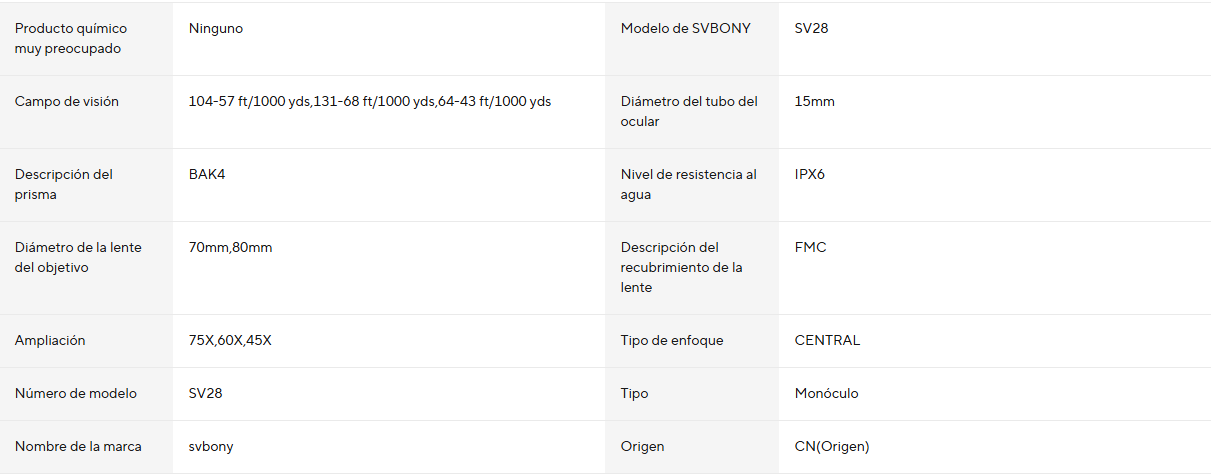Select the 'BAK4' prism value
Screen dimensions: 1214x476
tap(207, 175)
